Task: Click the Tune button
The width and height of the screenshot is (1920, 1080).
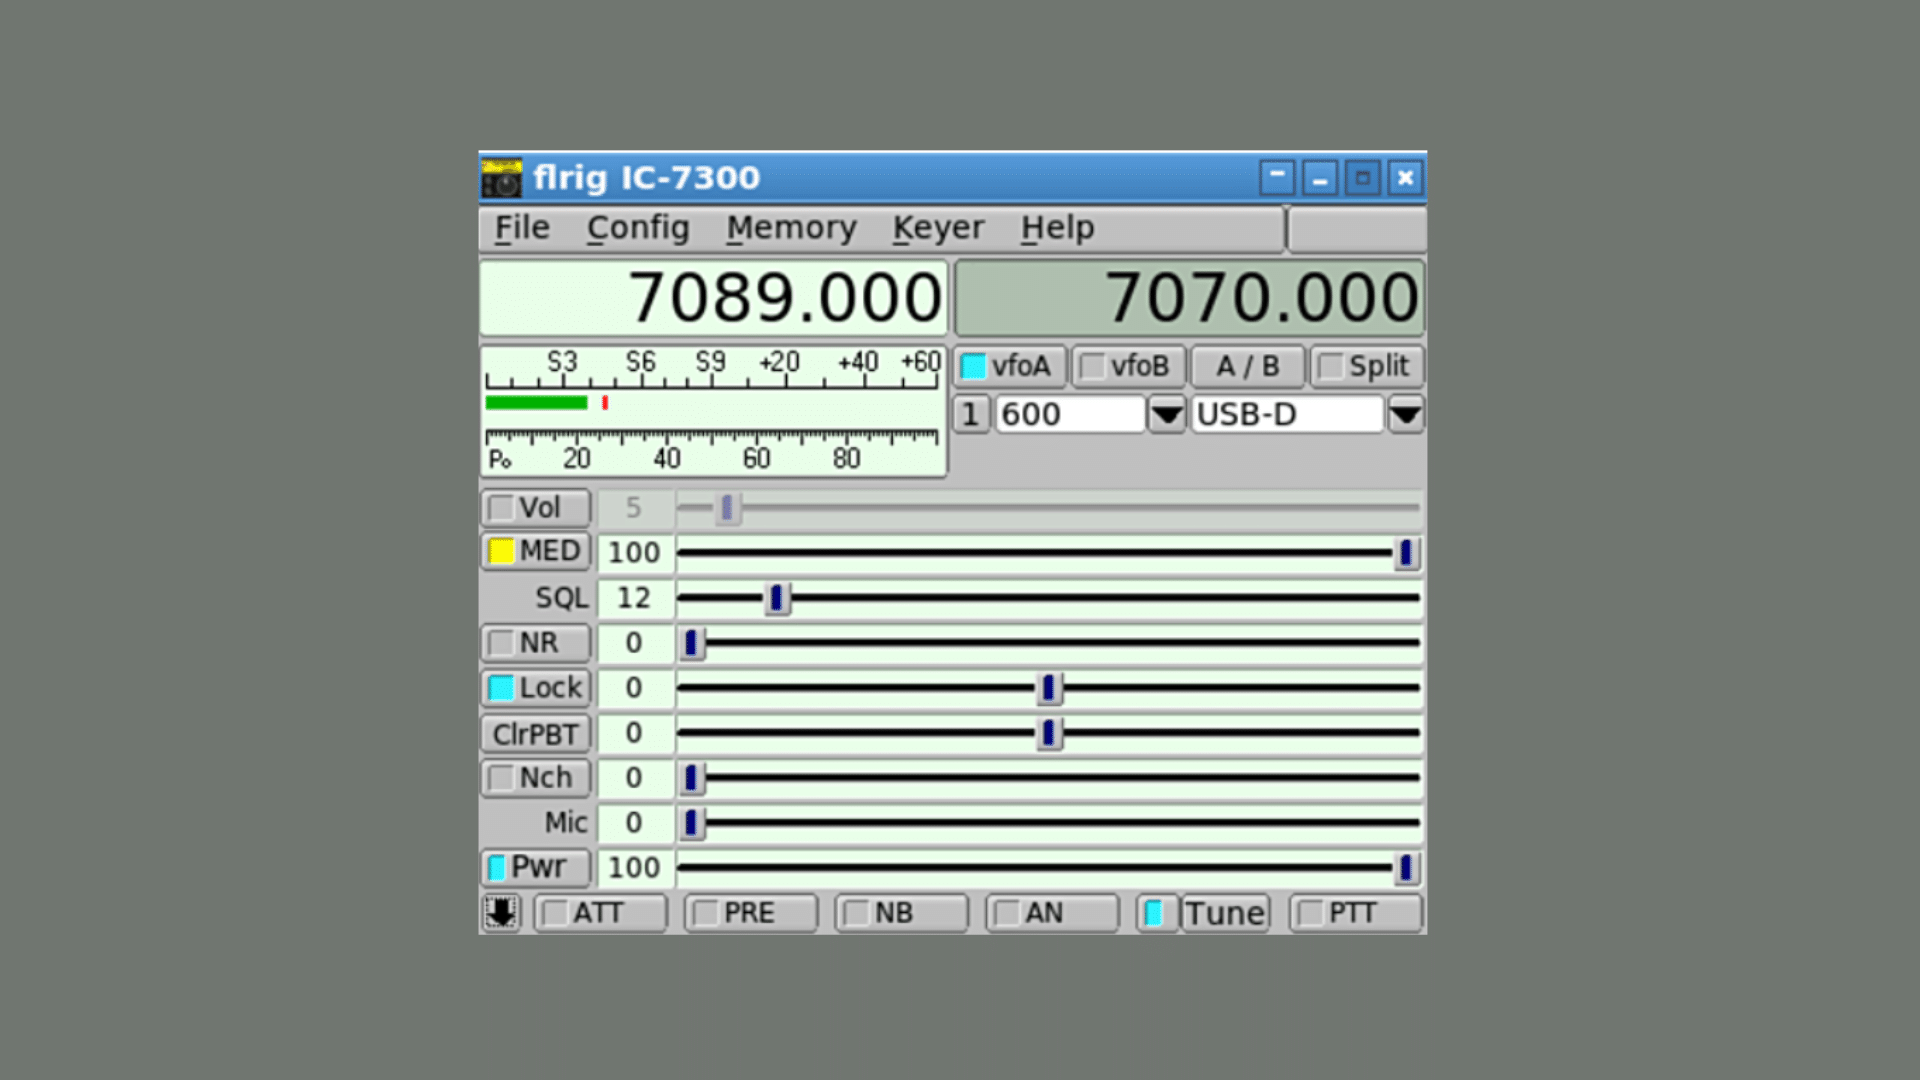Action: tap(1225, 913)
